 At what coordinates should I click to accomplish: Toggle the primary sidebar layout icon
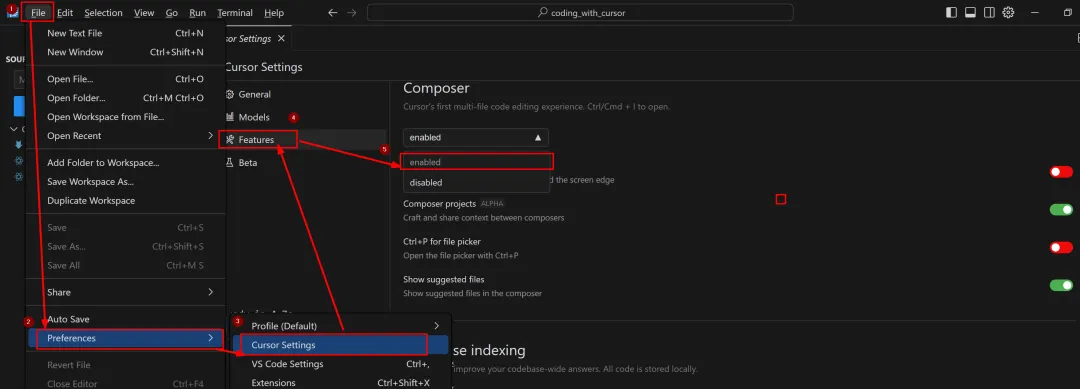tap(951, 12)
